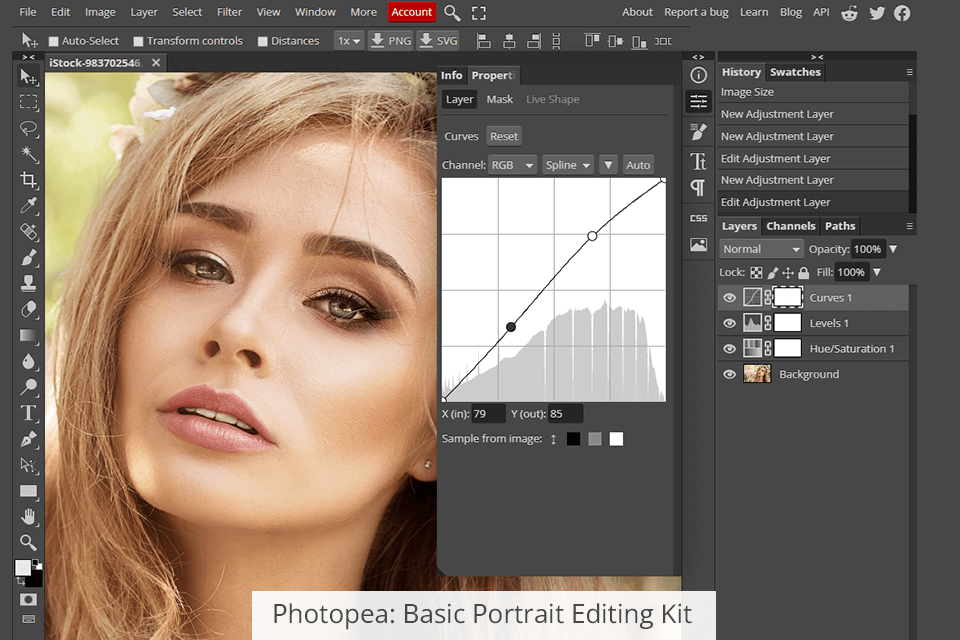The width and height of the screenshot is (960, 640).
Task: Select the Type tool in the toolbar
Action: click(28, 413)
